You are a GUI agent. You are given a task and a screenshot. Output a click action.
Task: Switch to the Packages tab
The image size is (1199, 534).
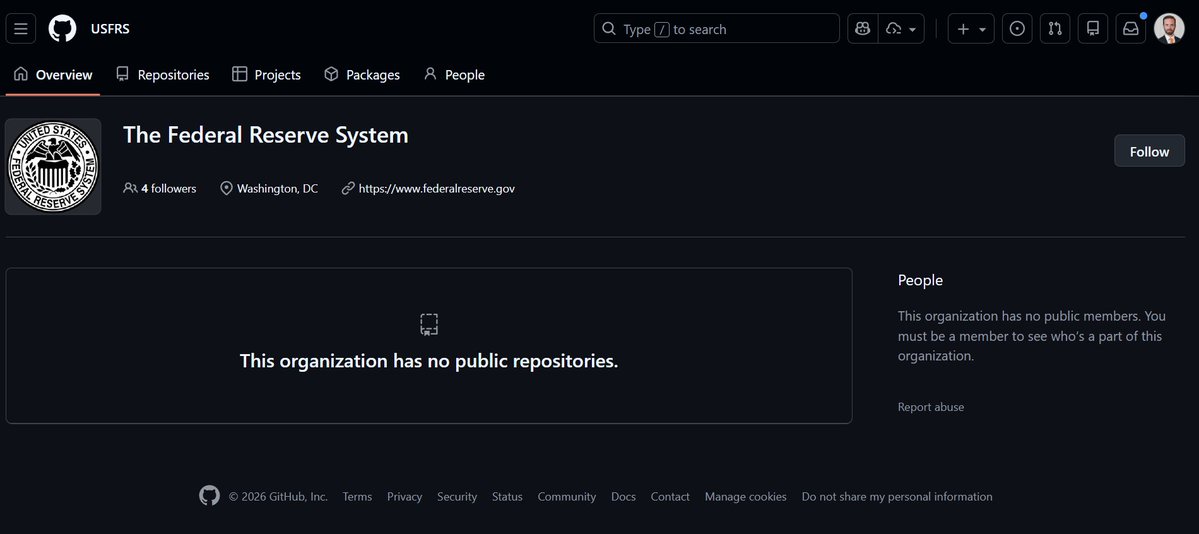pyautogui.click(x=362, y=74)
